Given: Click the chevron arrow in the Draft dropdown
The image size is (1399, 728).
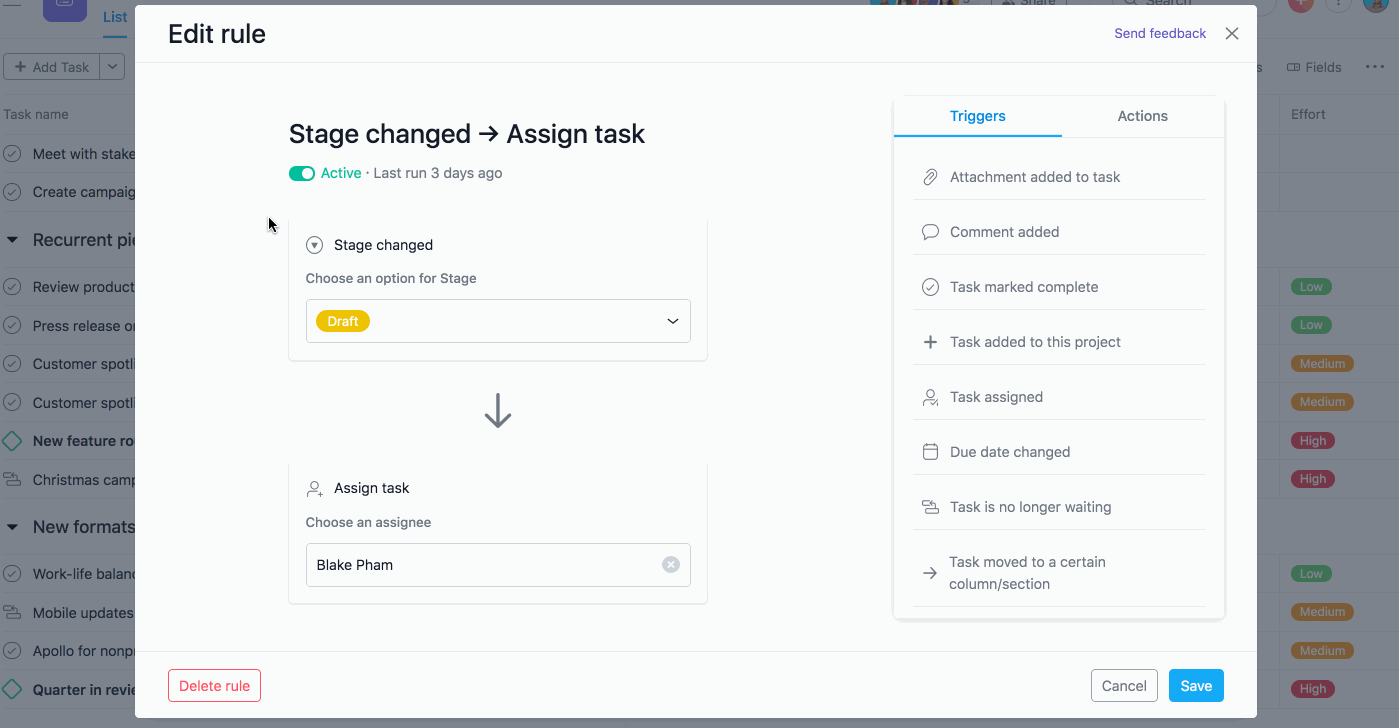Looking at the screenshot, I should click(673, 321).
